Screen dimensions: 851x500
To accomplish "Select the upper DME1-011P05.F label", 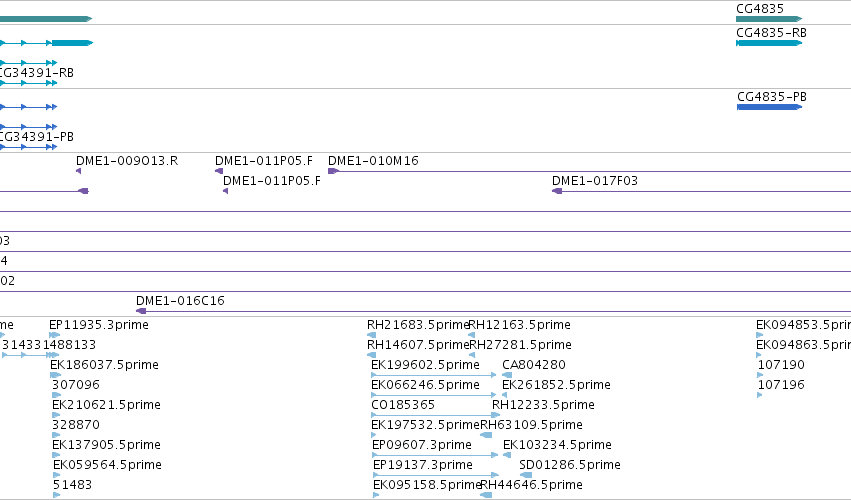I will 264,161.
